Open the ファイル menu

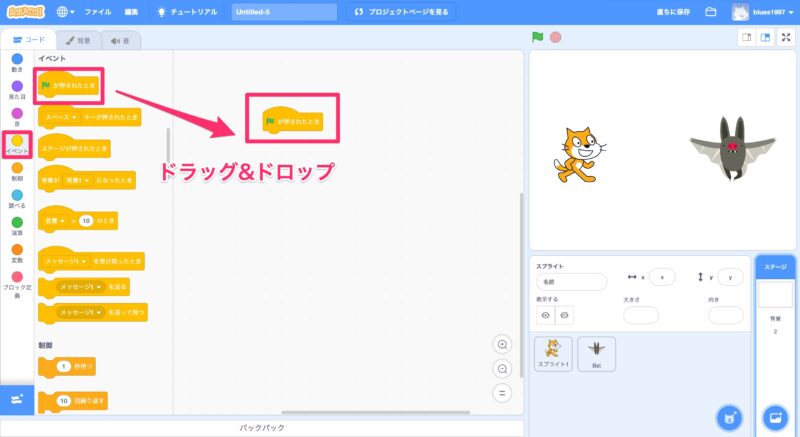[98, 12]
